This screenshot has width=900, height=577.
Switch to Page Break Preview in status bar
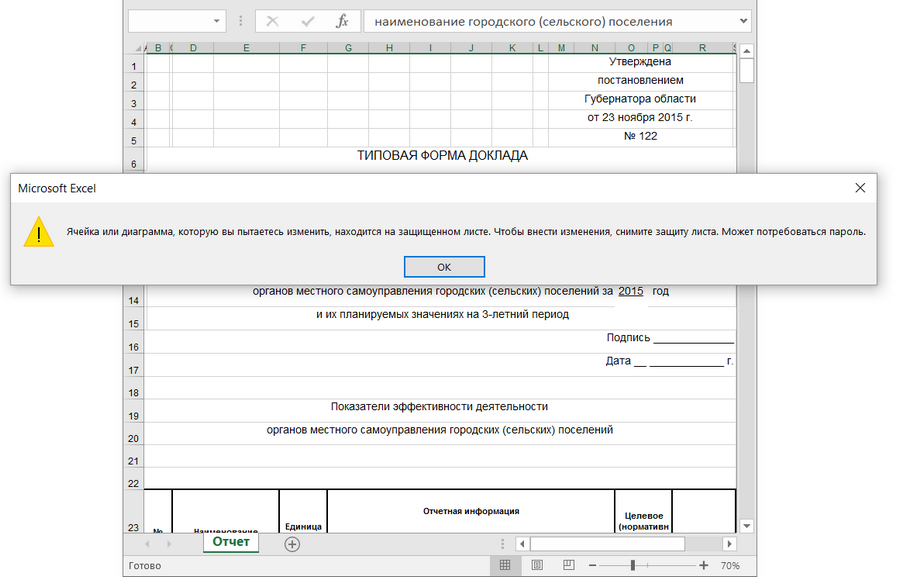569,565
